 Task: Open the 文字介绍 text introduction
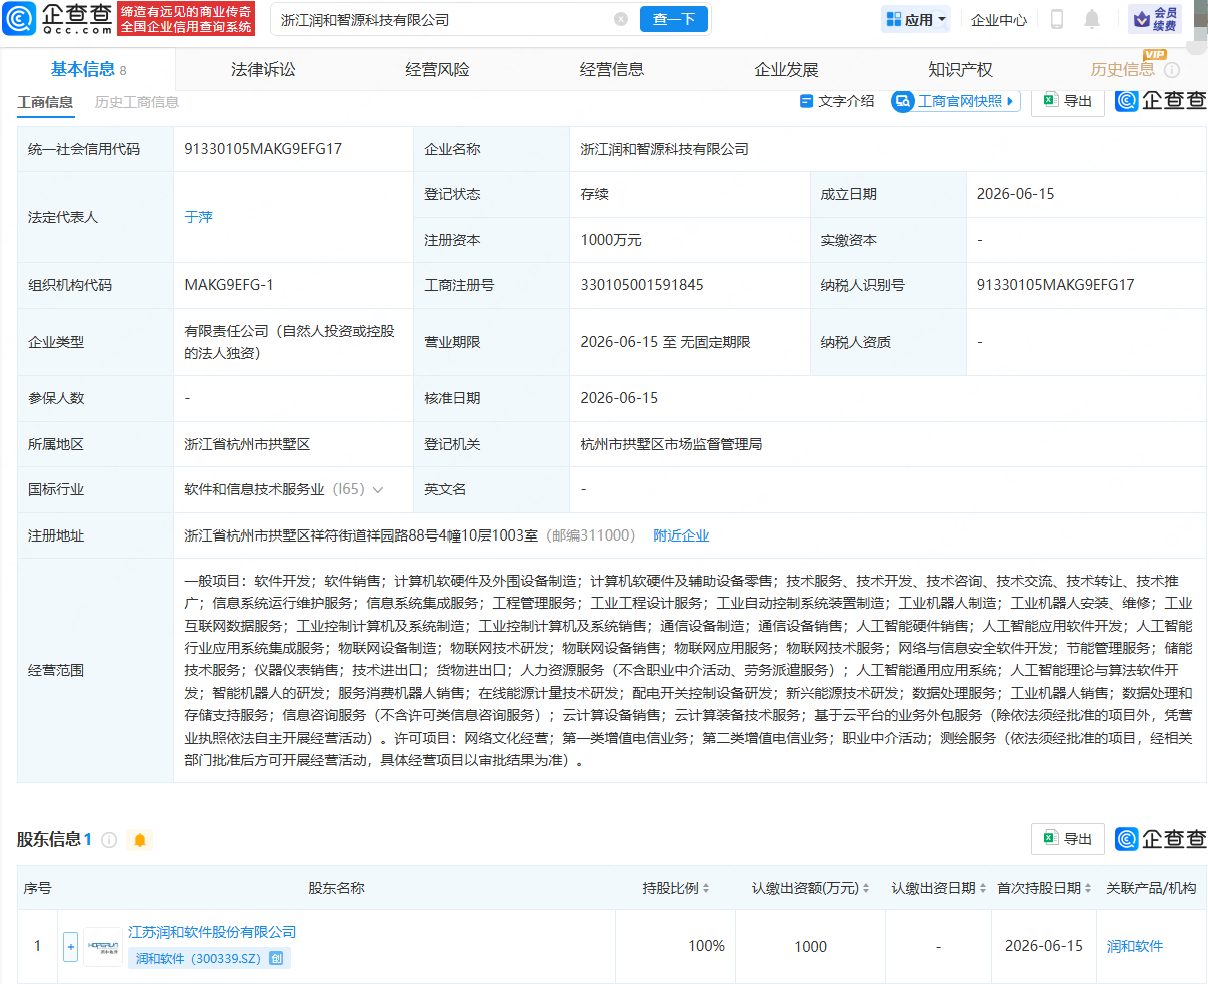[837, 101]
